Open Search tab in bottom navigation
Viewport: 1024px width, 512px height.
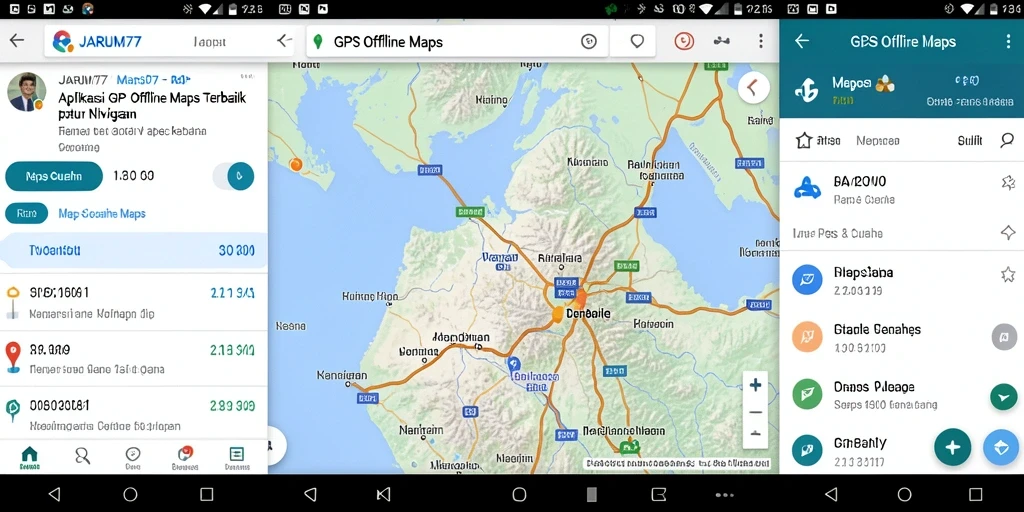[x=82, y=456]
